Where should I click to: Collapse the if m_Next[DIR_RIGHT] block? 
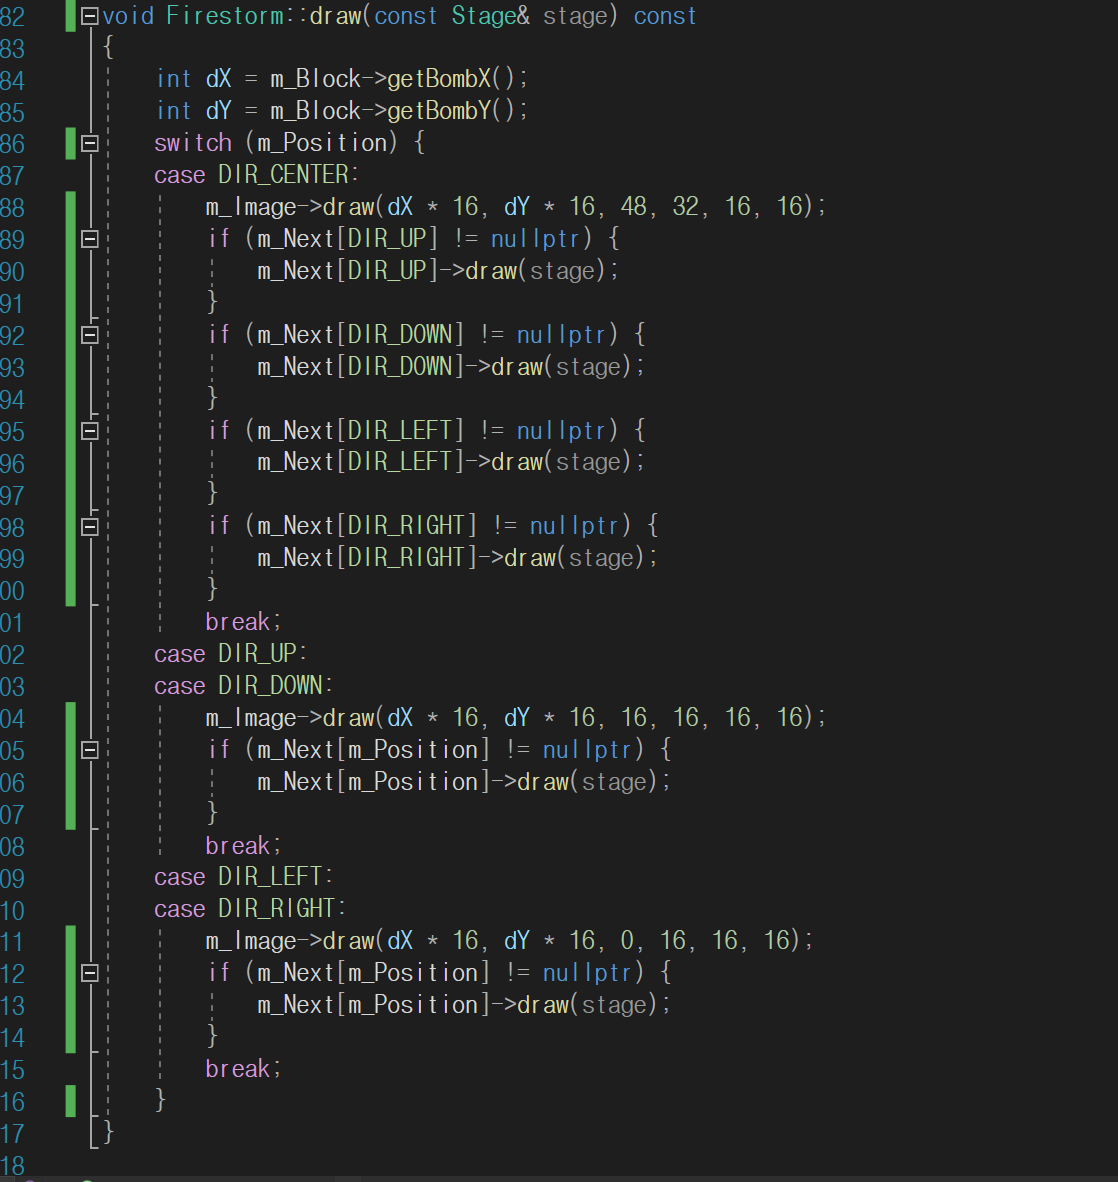[90, 526]
